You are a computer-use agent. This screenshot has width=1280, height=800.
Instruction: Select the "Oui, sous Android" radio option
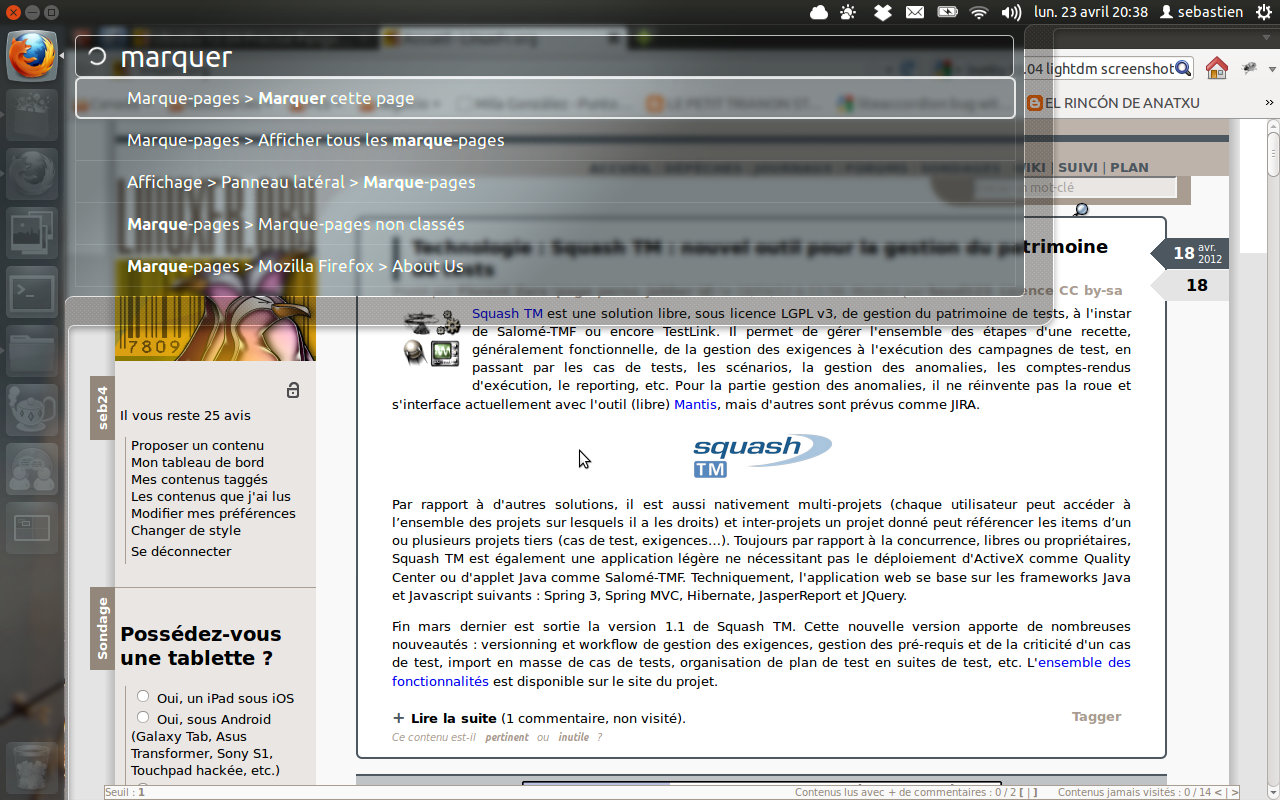click(143, 718)
